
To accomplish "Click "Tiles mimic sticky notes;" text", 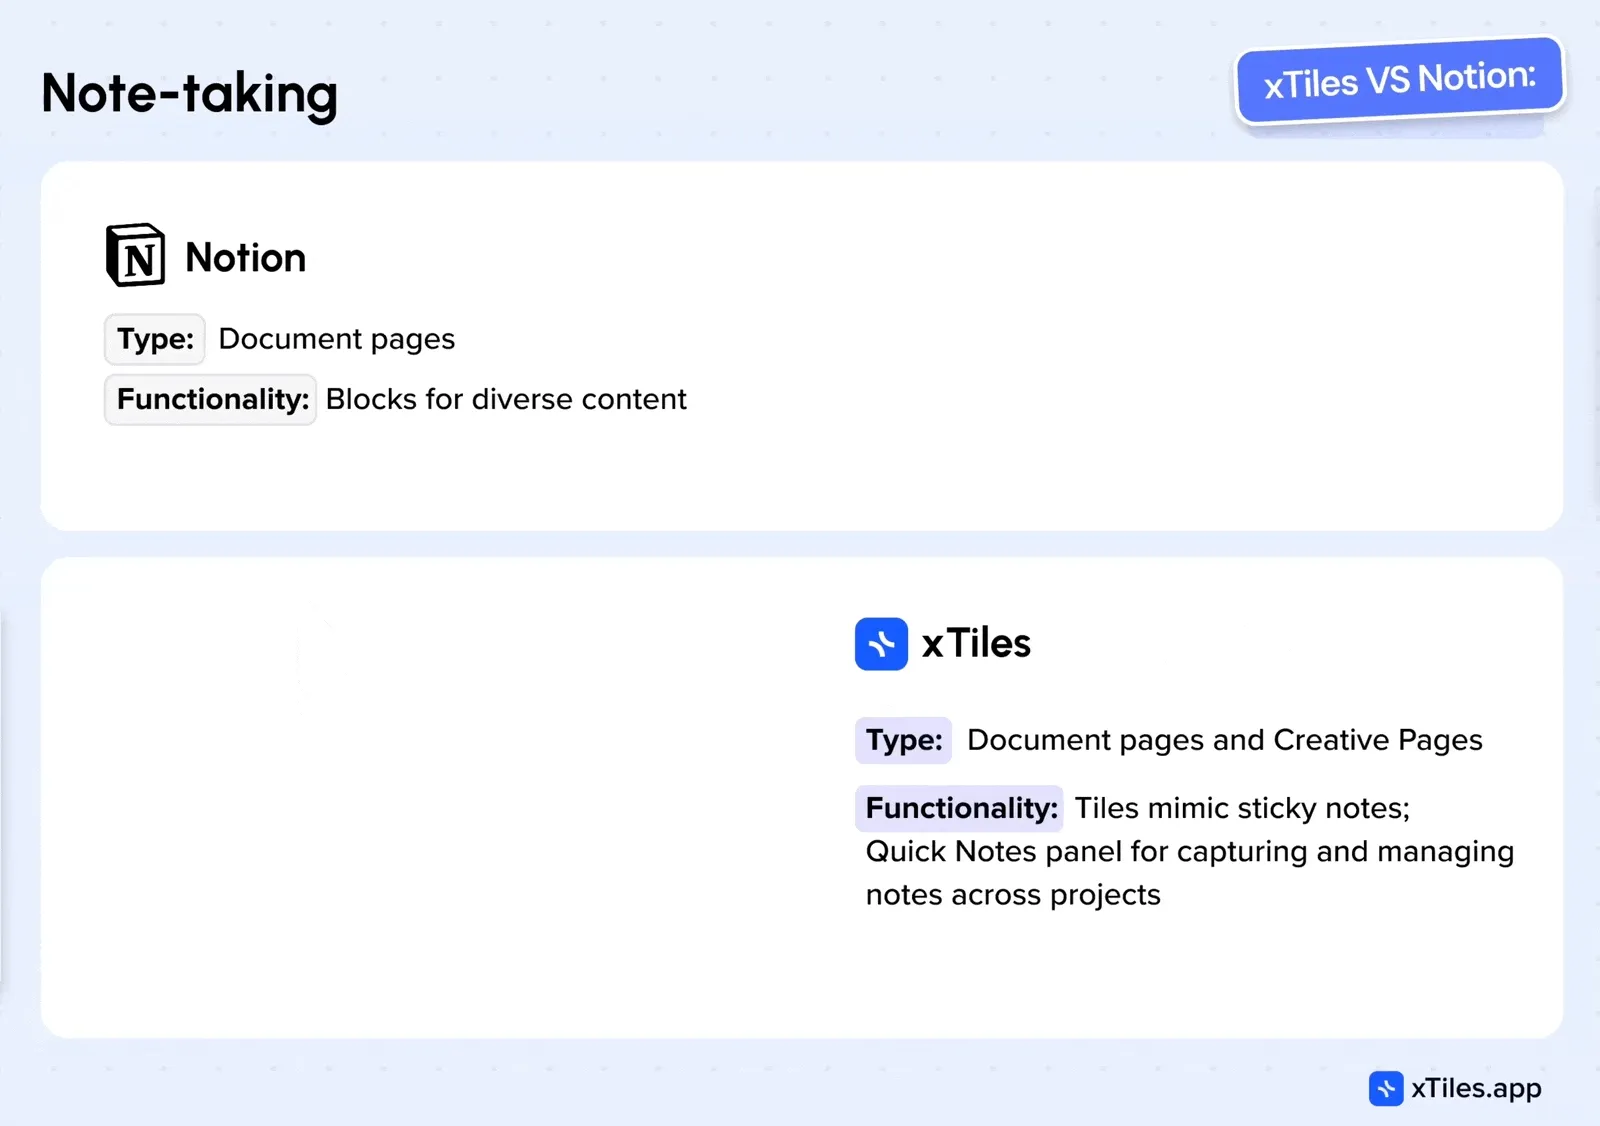I will pos(1242,808).
